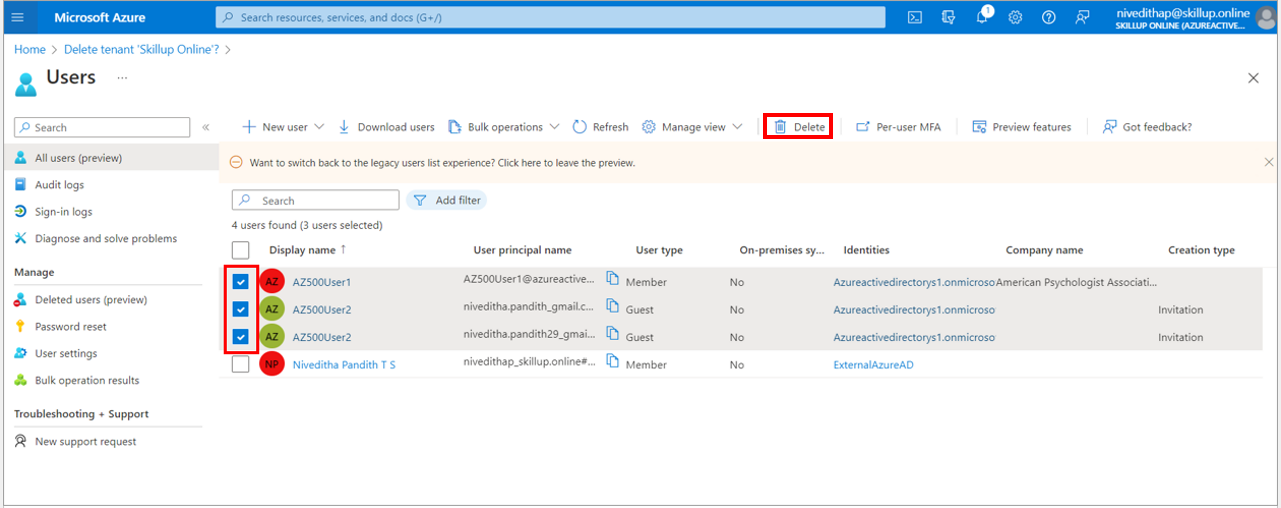The width and height of the screenshot is (1281, 508).
Task: Go to Delete tenant 'Skillup Online'? breadcrumb
Action: [x=141, y=49]
